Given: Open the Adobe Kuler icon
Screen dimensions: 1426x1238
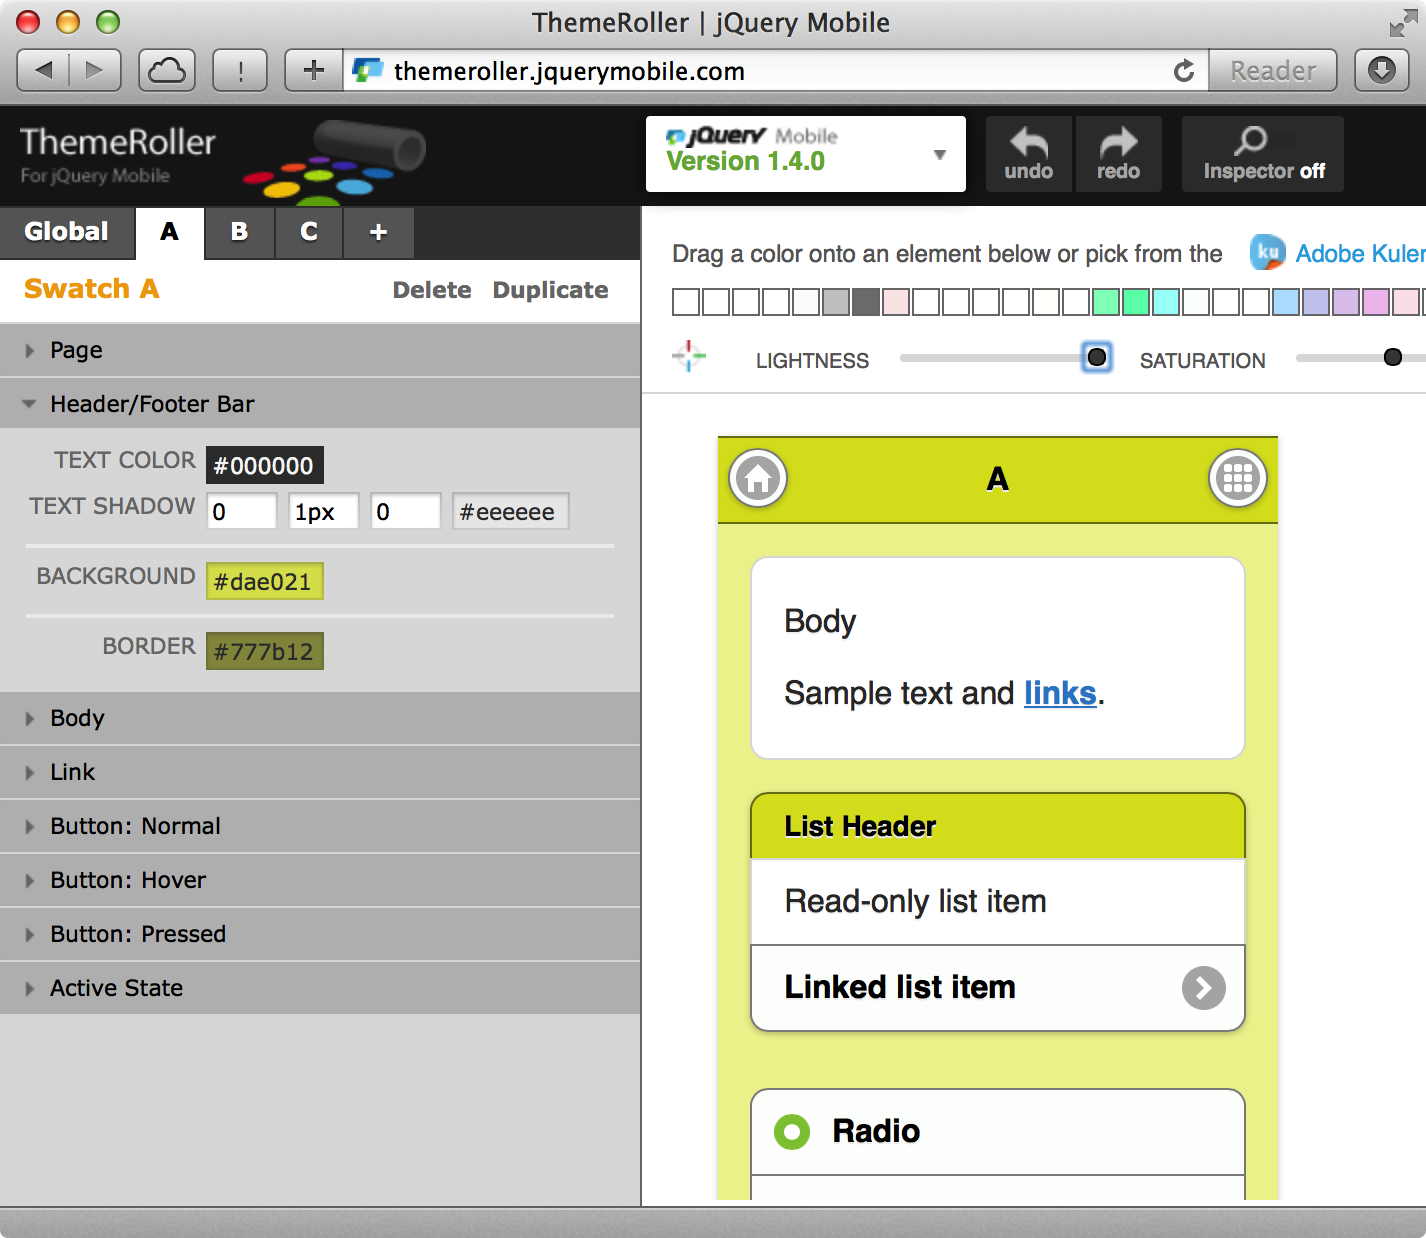Looking at the screenshot, I should pos(1267,253).
